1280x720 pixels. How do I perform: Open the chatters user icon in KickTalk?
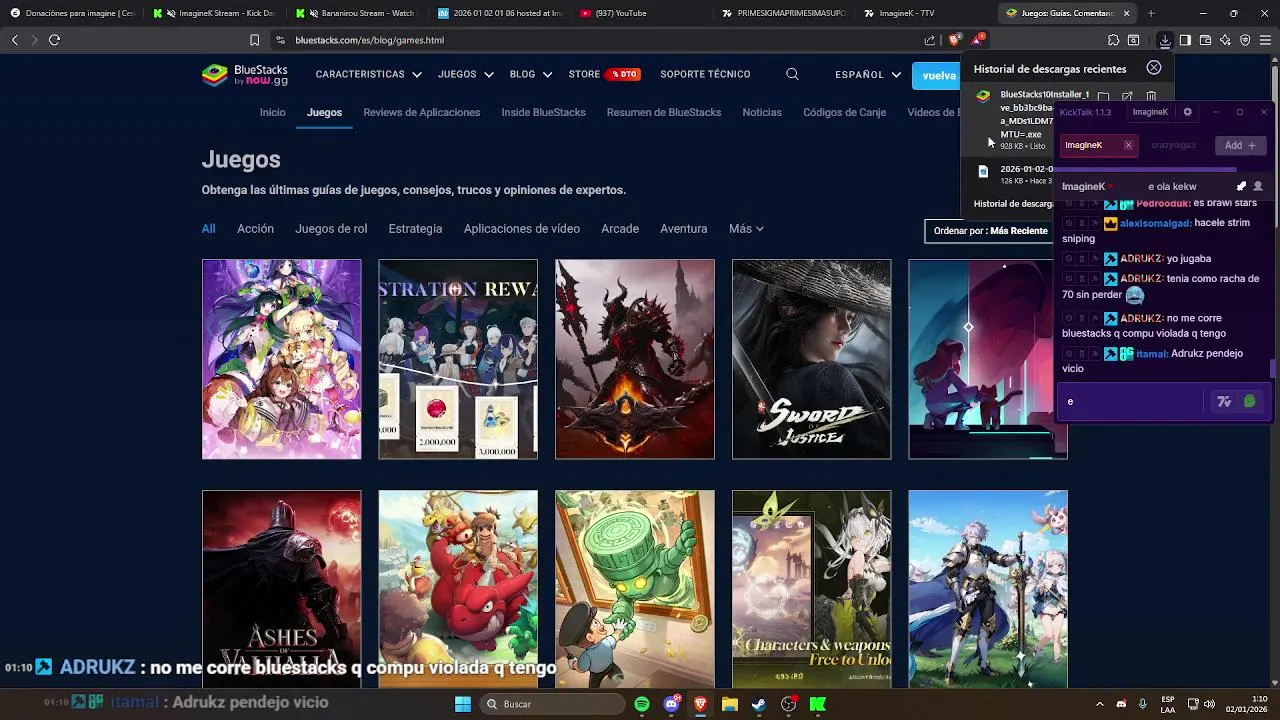coord(1258,186)
